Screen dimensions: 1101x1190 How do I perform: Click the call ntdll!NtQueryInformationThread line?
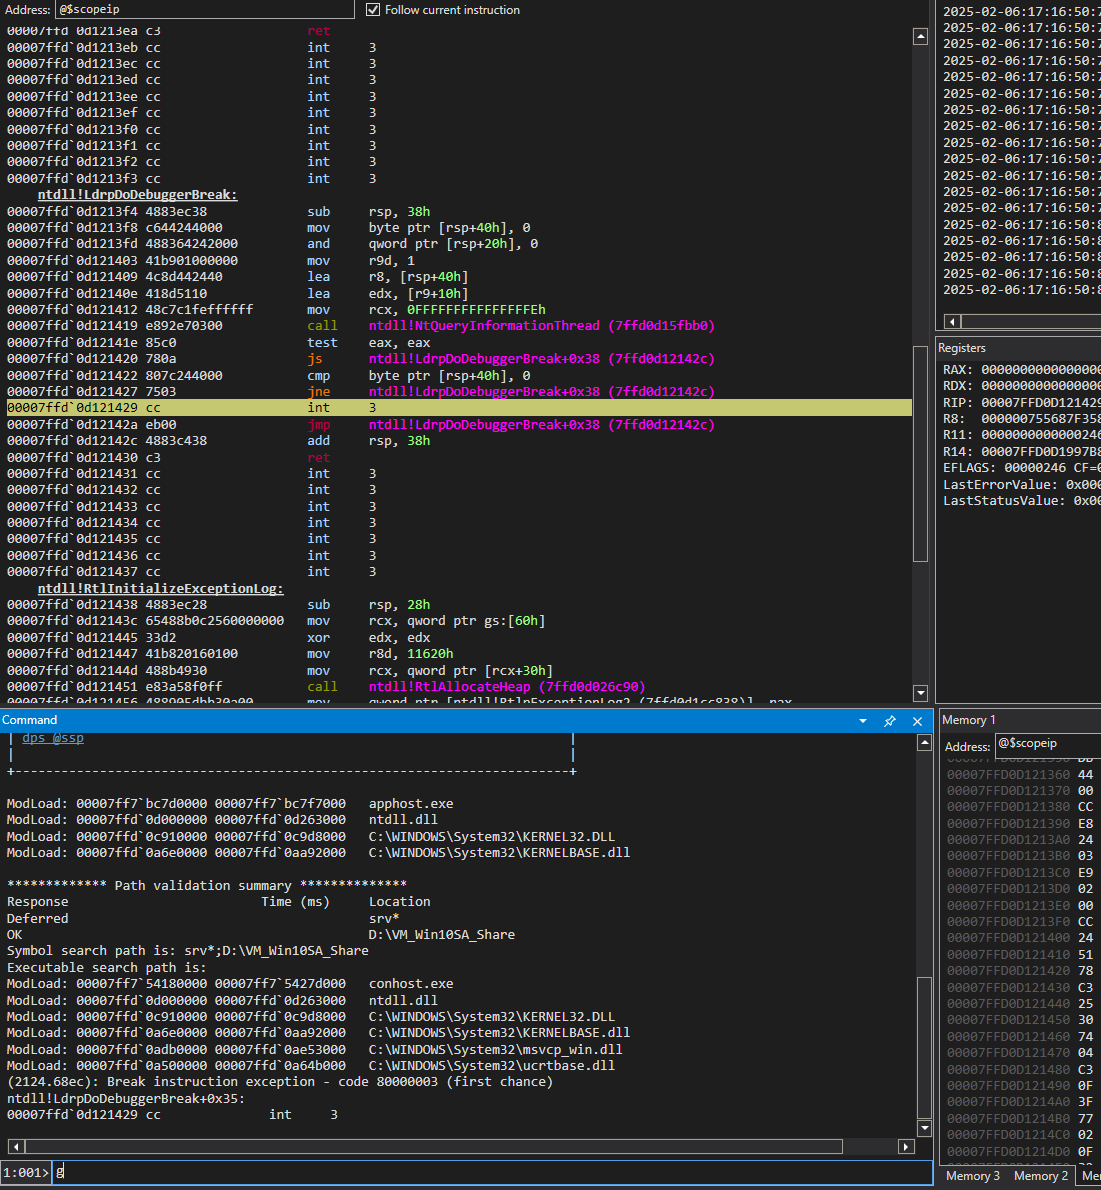point(361,326)
